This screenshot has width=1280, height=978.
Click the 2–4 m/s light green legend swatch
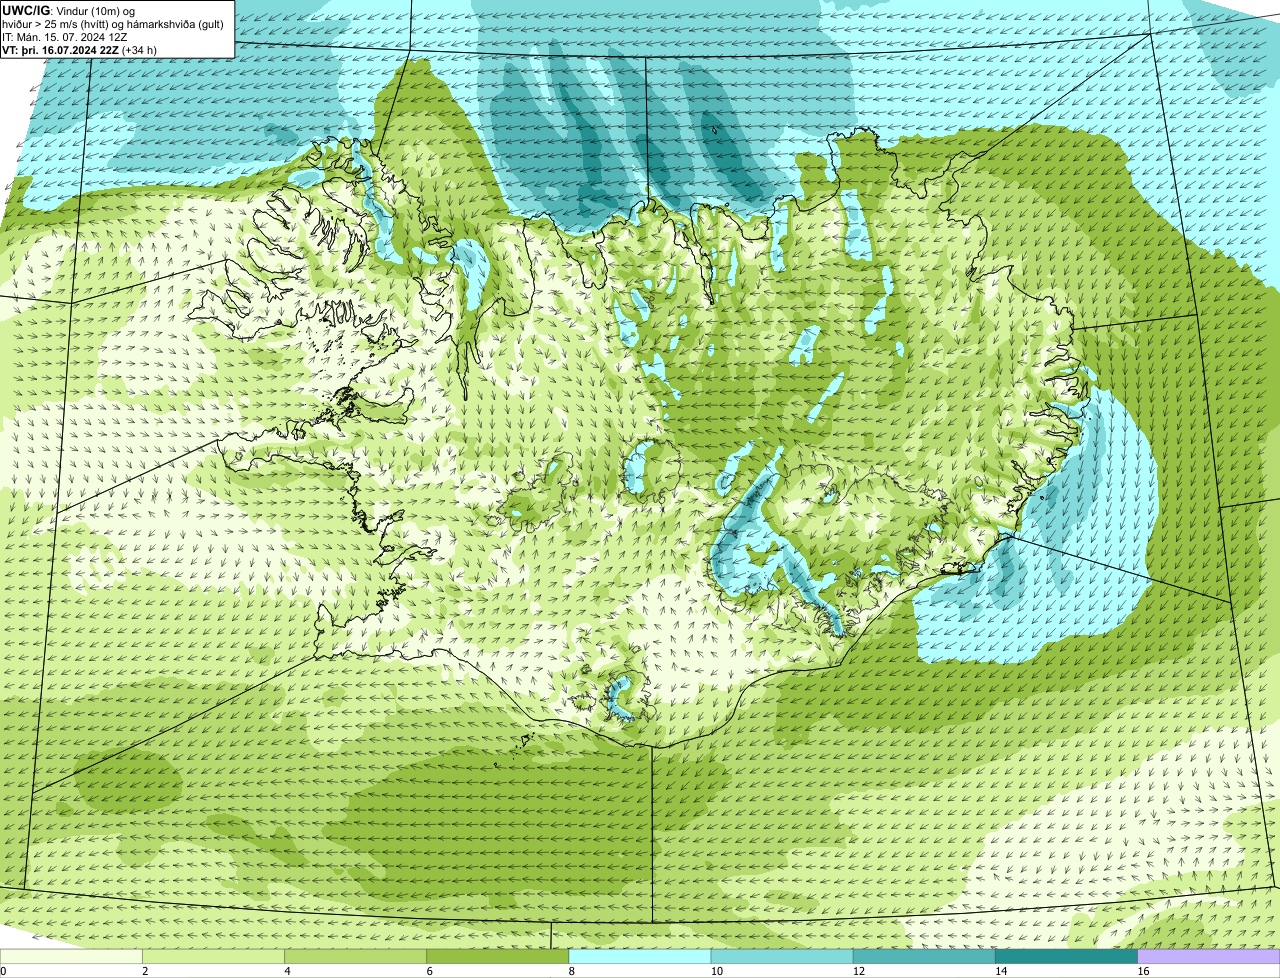tap(214, 957)
